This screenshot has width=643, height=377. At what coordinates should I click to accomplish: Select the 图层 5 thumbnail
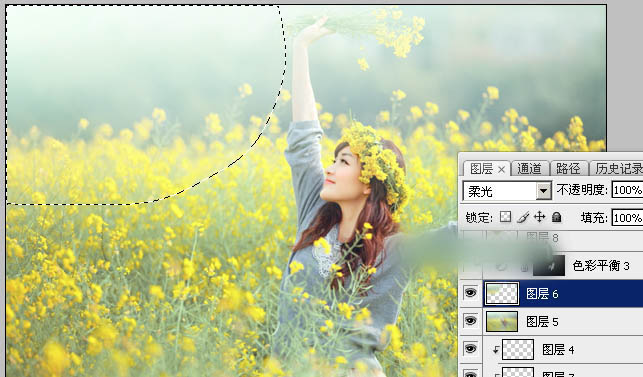[x=502, y=321]
